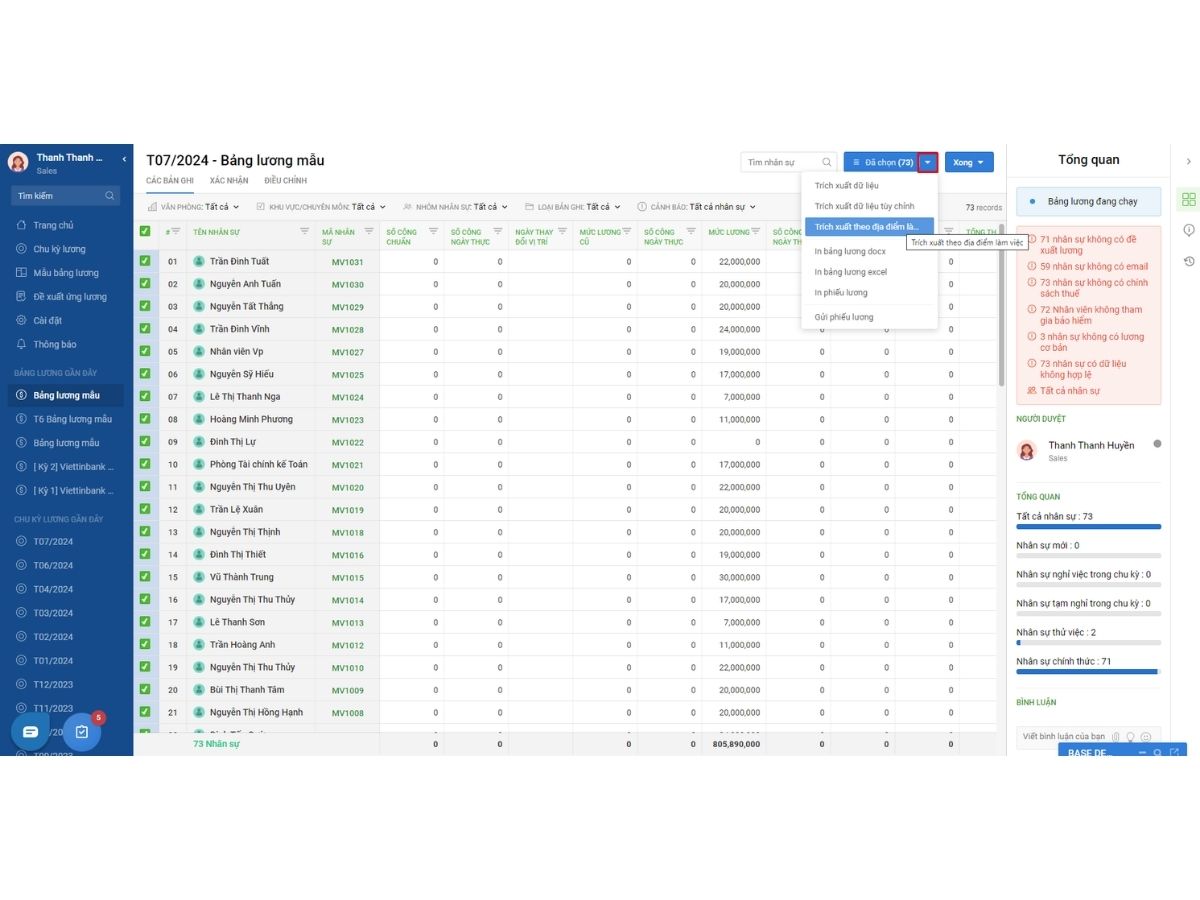Open Chu kỳ lương in the sidebar
Viewport: 1200px width, 900px height.
59,249
